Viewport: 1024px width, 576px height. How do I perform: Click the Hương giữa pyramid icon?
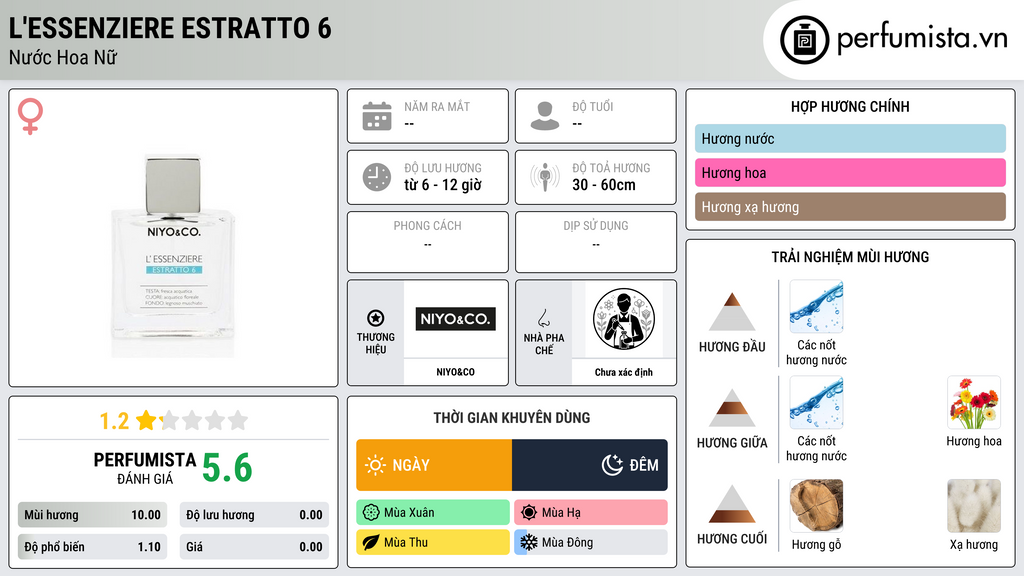coord(731,408)
